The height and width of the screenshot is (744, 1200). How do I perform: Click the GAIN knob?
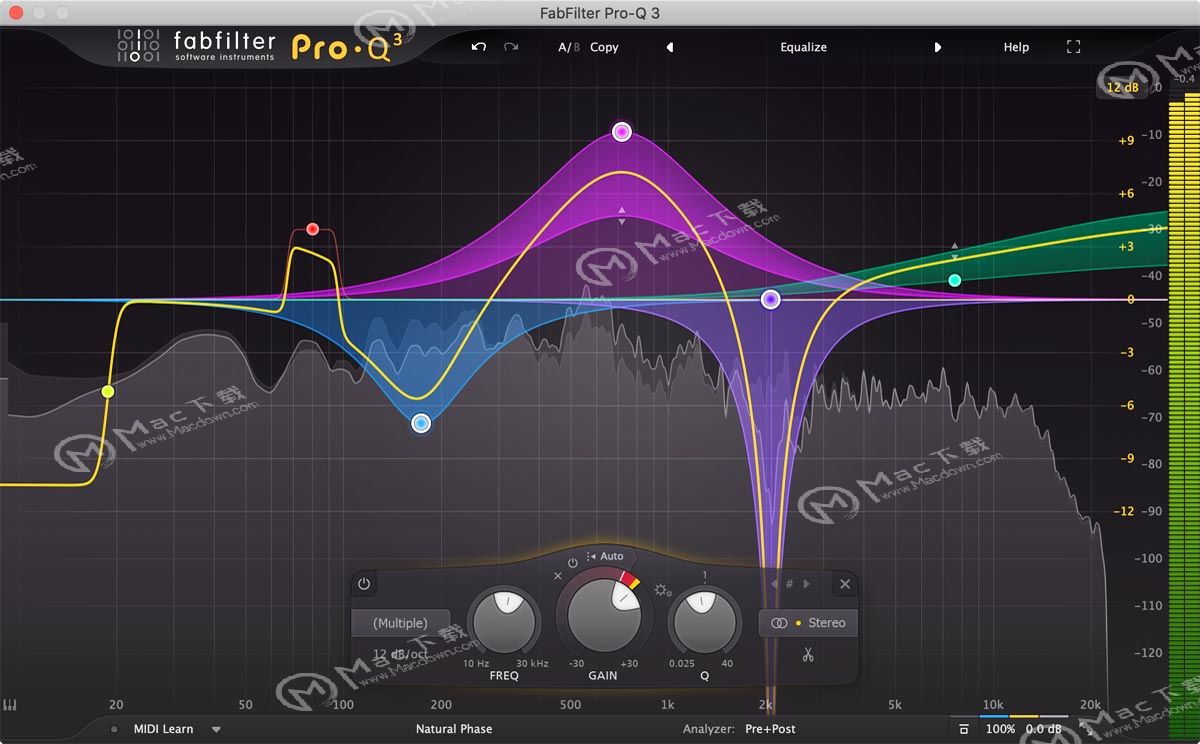click(x=603, y=615)
